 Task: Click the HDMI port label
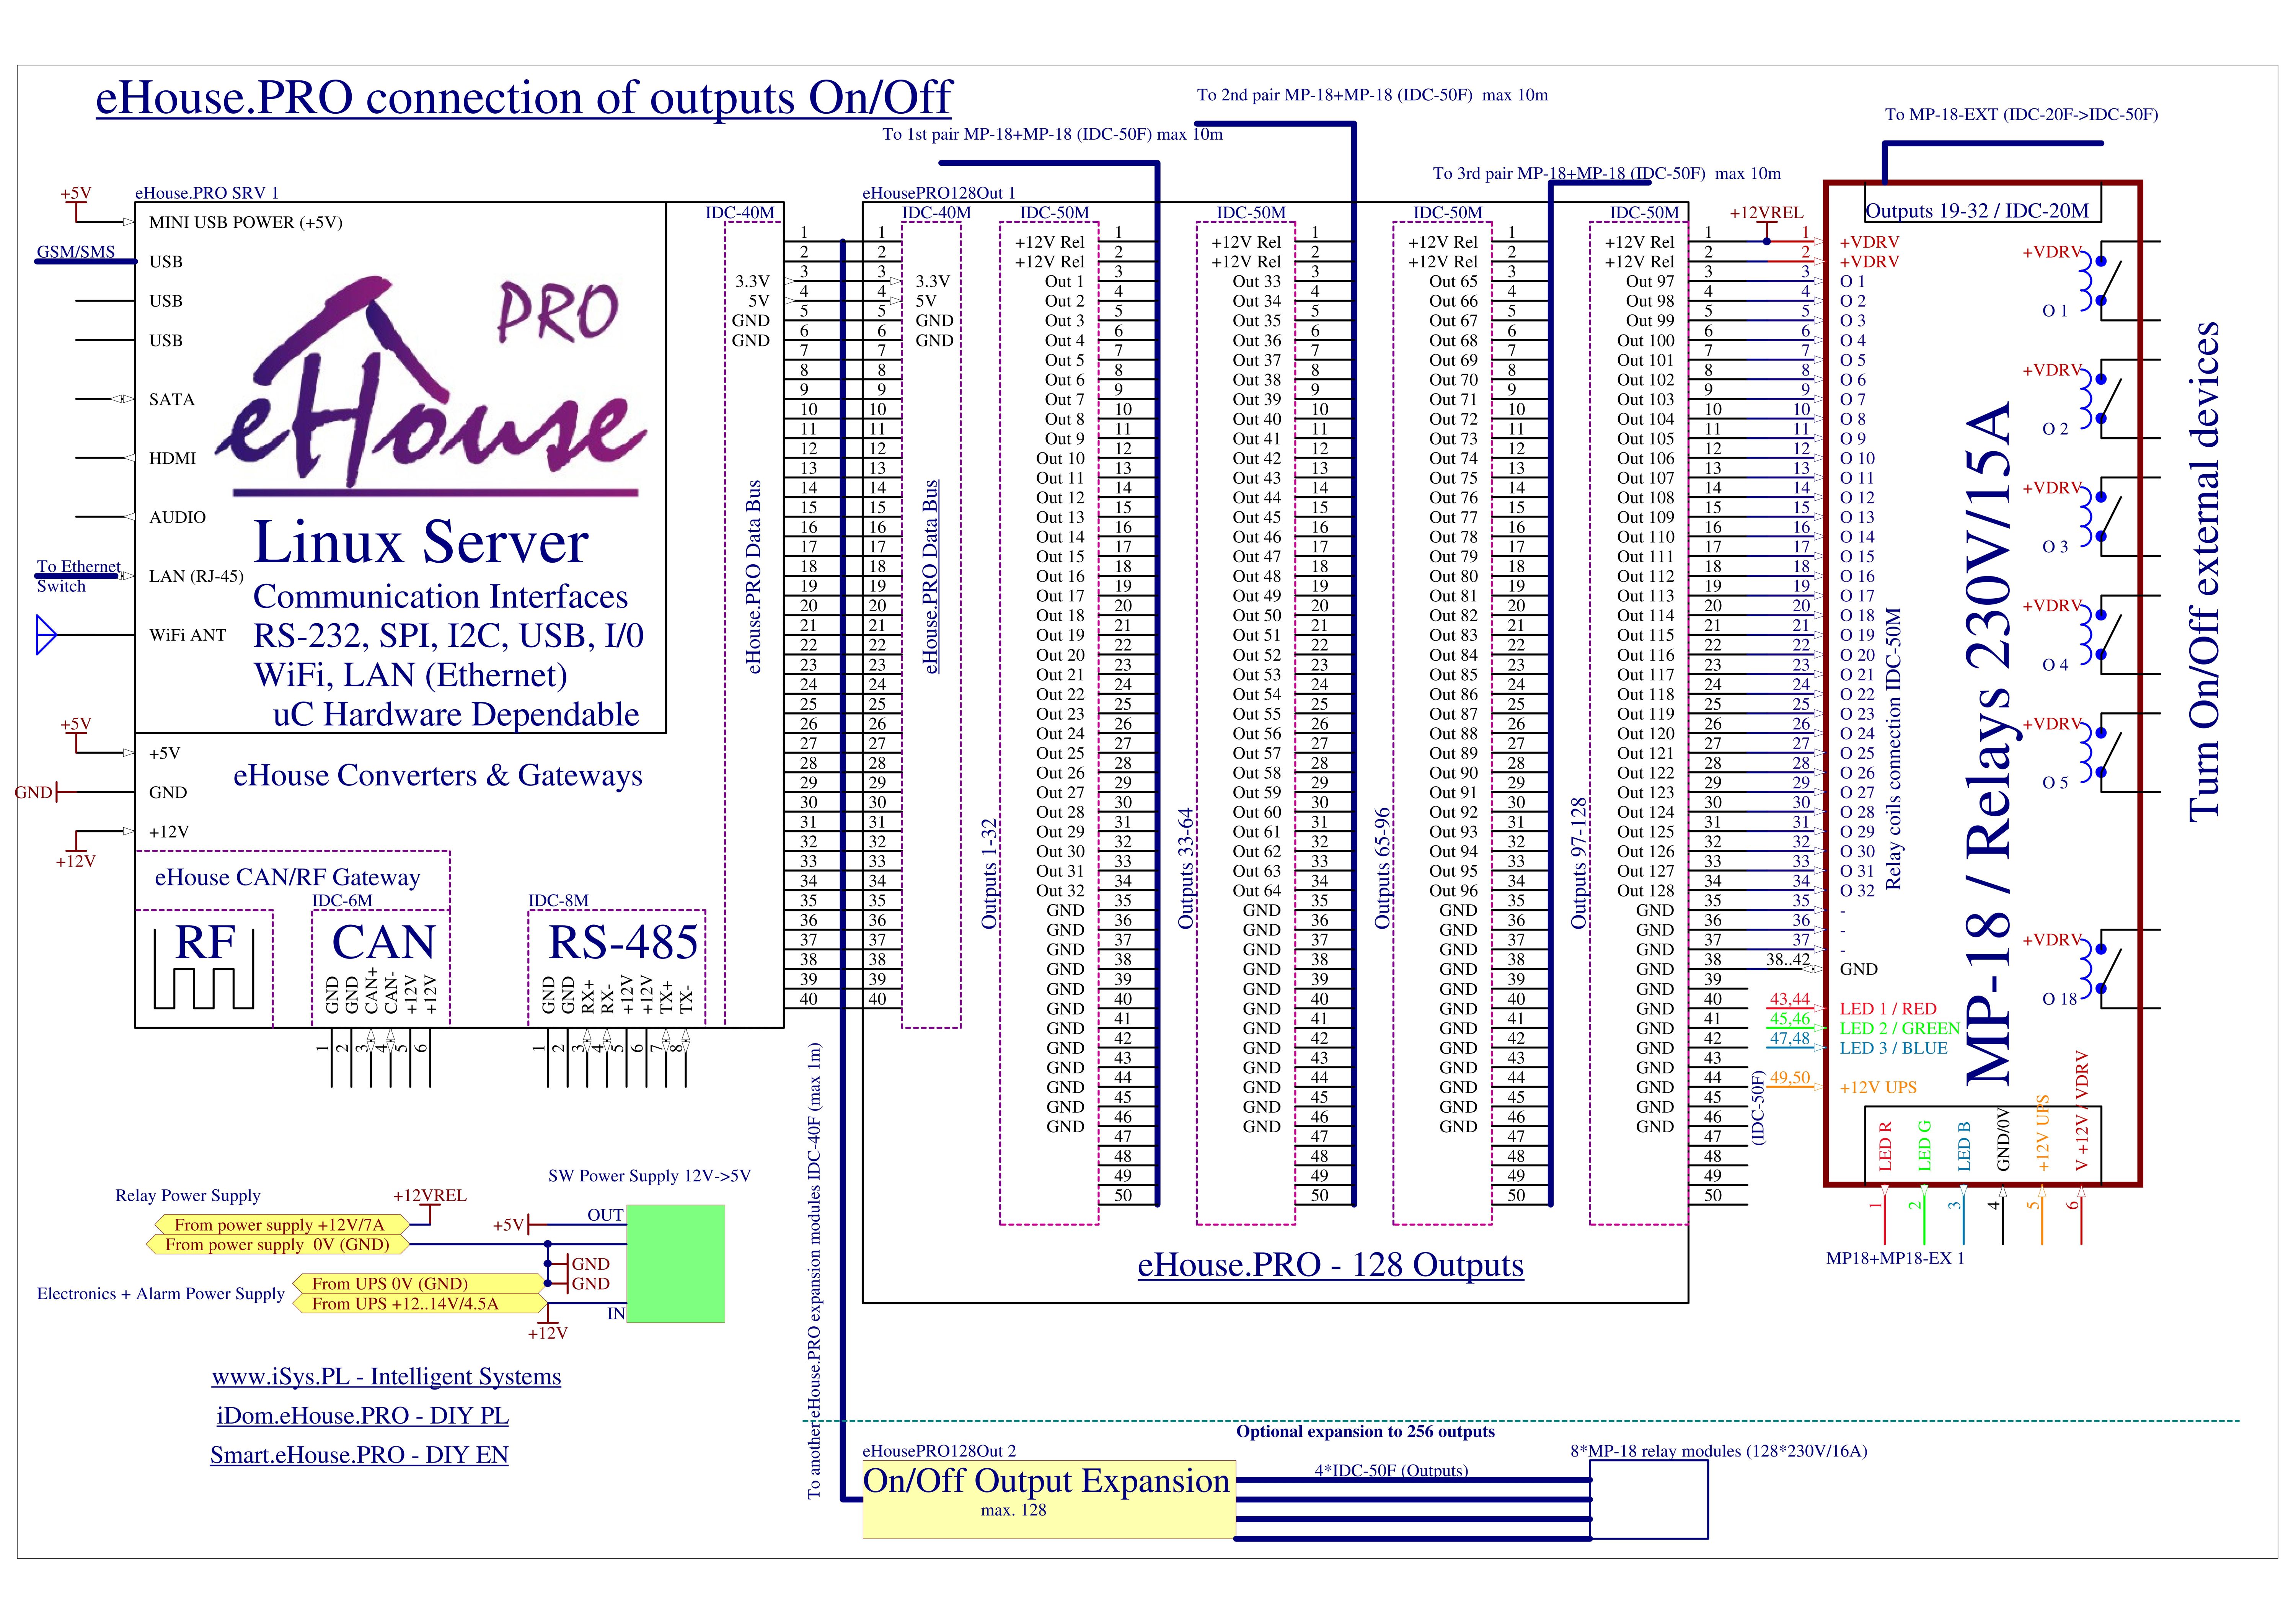click(x=172, y=458)
